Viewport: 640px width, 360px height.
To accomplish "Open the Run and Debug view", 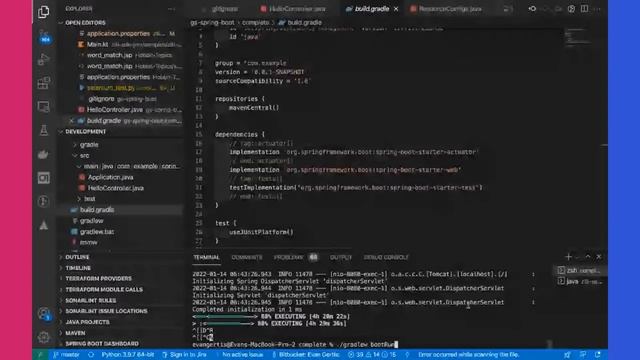I will (x=44, y=60).
